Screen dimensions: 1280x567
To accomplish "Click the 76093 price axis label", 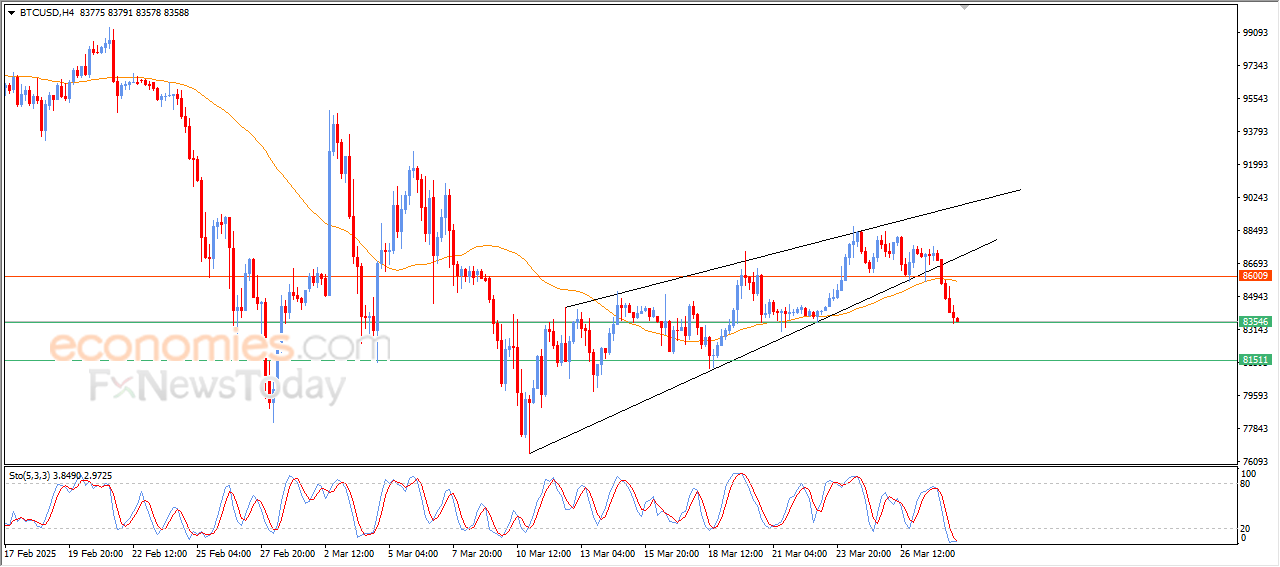I will [x=1255, y=461].
